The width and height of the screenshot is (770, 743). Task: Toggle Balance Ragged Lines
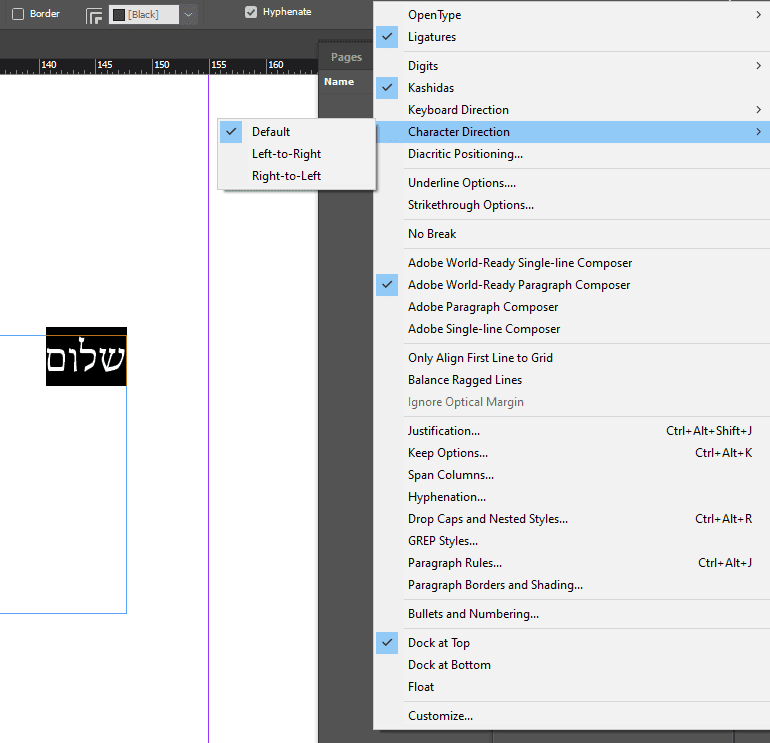572,380
